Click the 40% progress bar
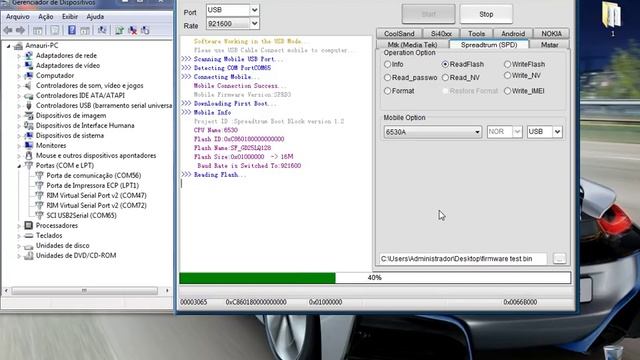This screenshot has height=360, width=640. click(375, 278)
